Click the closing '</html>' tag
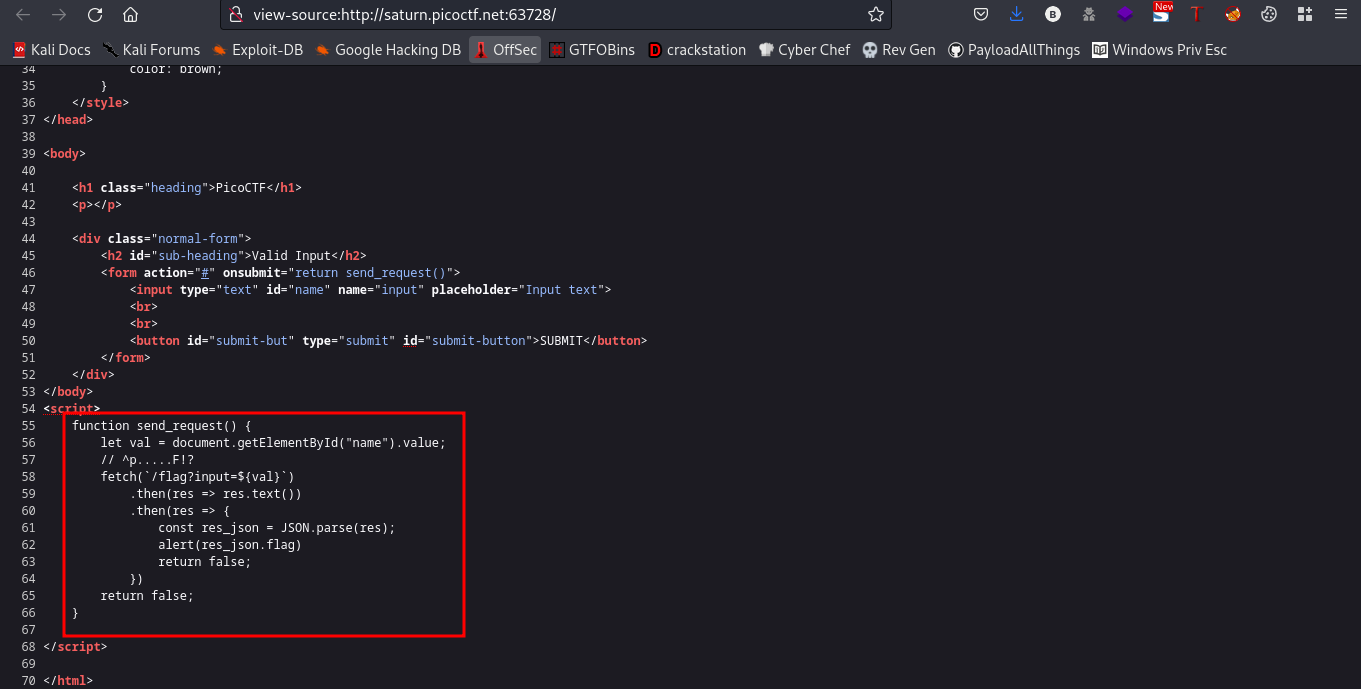Image resolution: width=1361 pixels, height=689 pixels. coord(68,681)
